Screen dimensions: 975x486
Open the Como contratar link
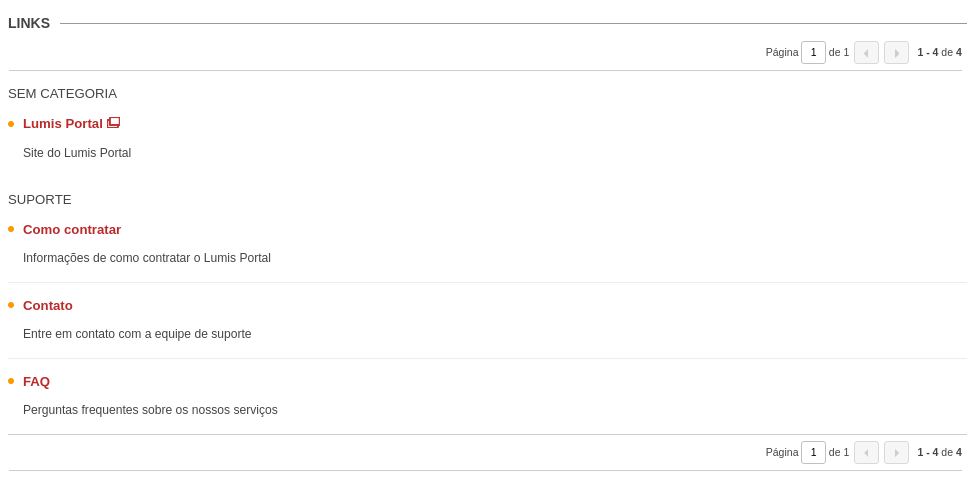[x=72, y=230]
